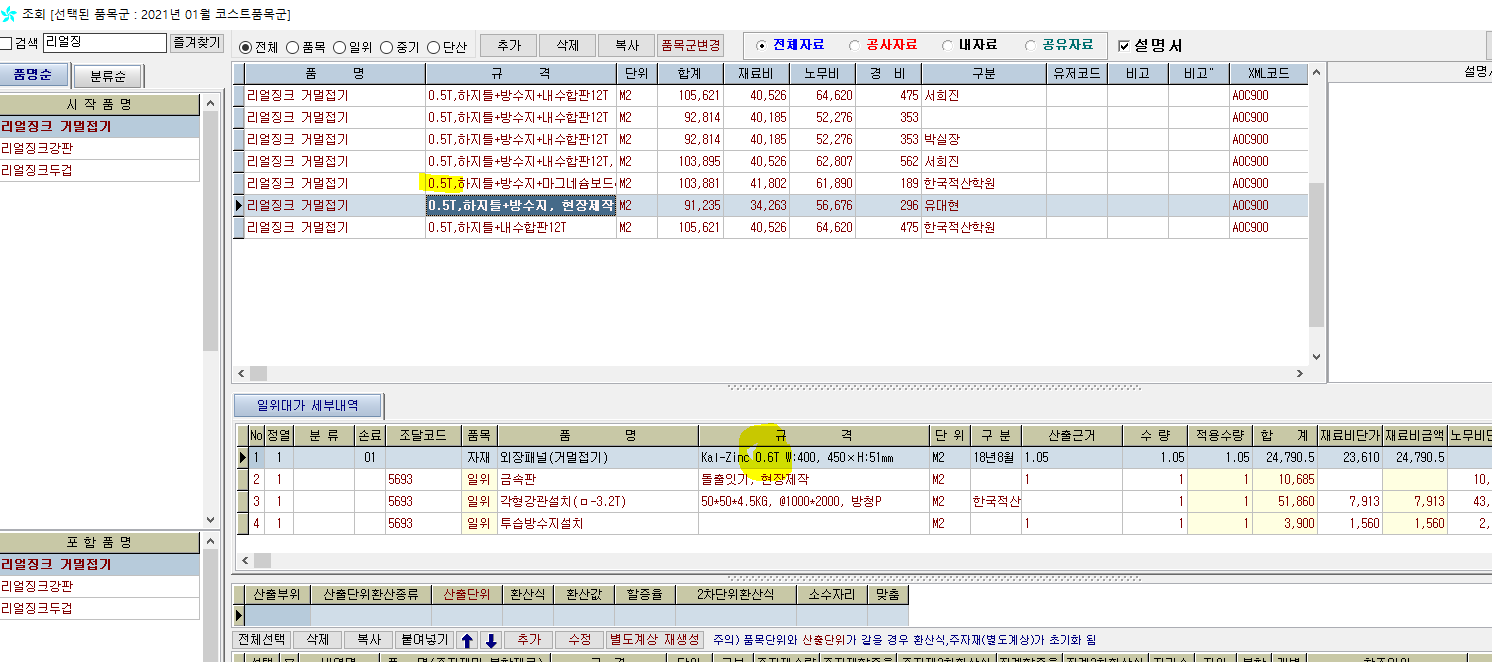Uncheck the 설명서 checkbox
This screenshot has width=1492, height=662.
coord(1124,46)
